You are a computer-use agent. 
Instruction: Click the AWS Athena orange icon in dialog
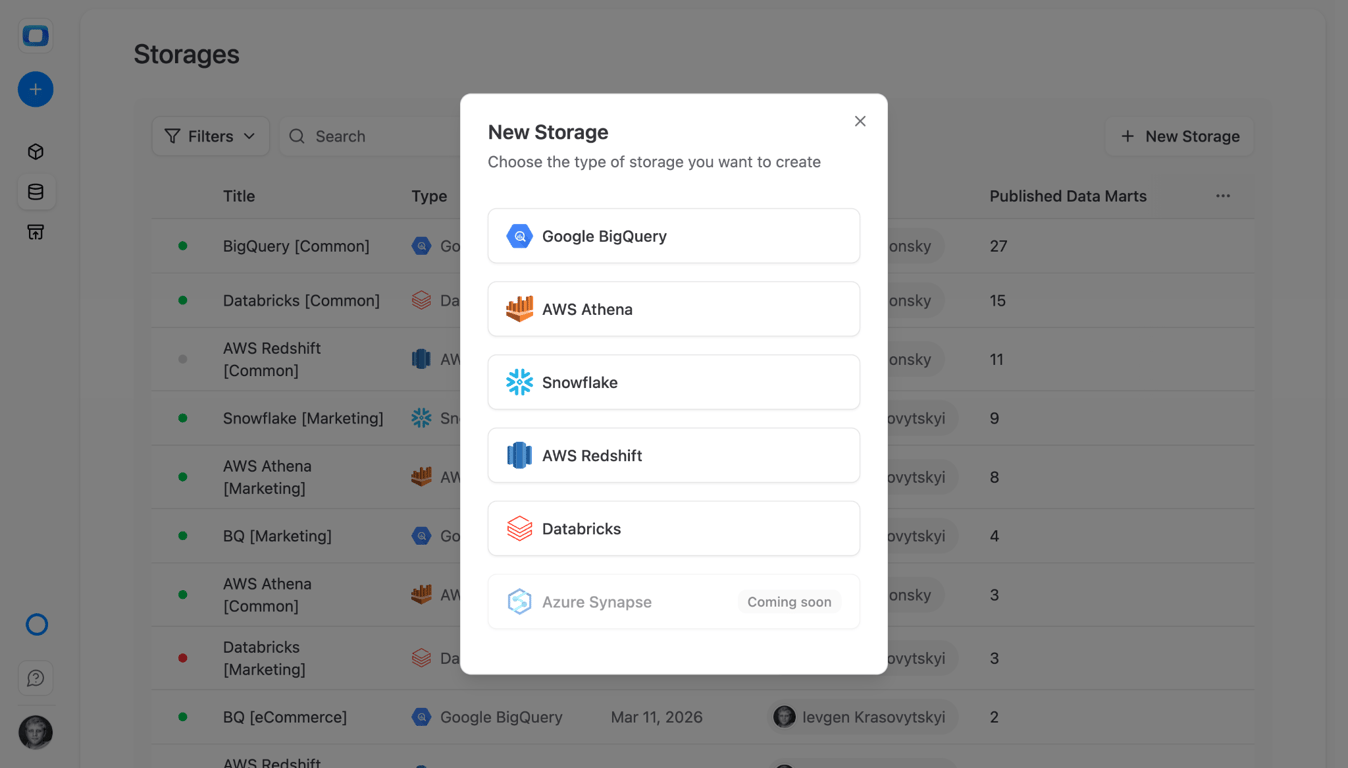click(x=519, y=309)
